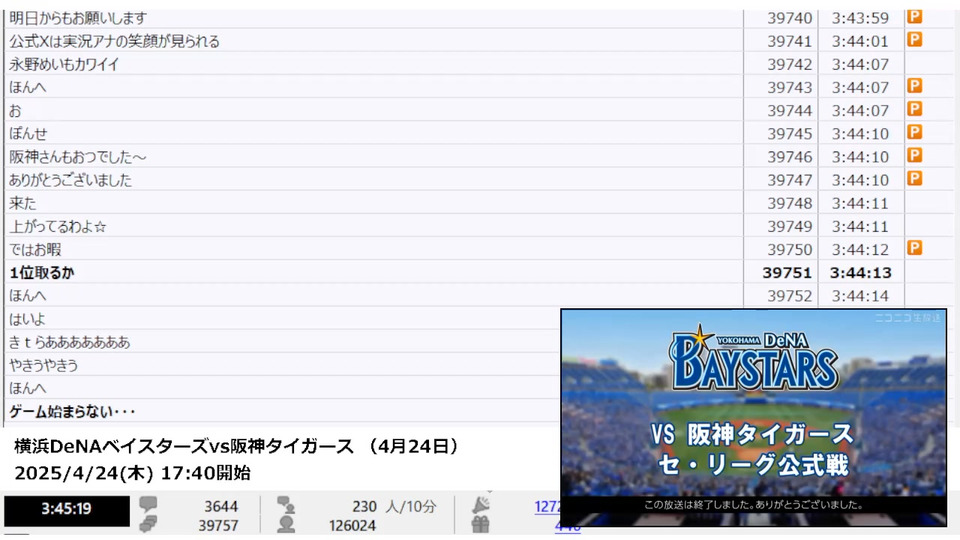
Task: Click the total visitors person icon beside 126024
Action: (x=286, y=524)
